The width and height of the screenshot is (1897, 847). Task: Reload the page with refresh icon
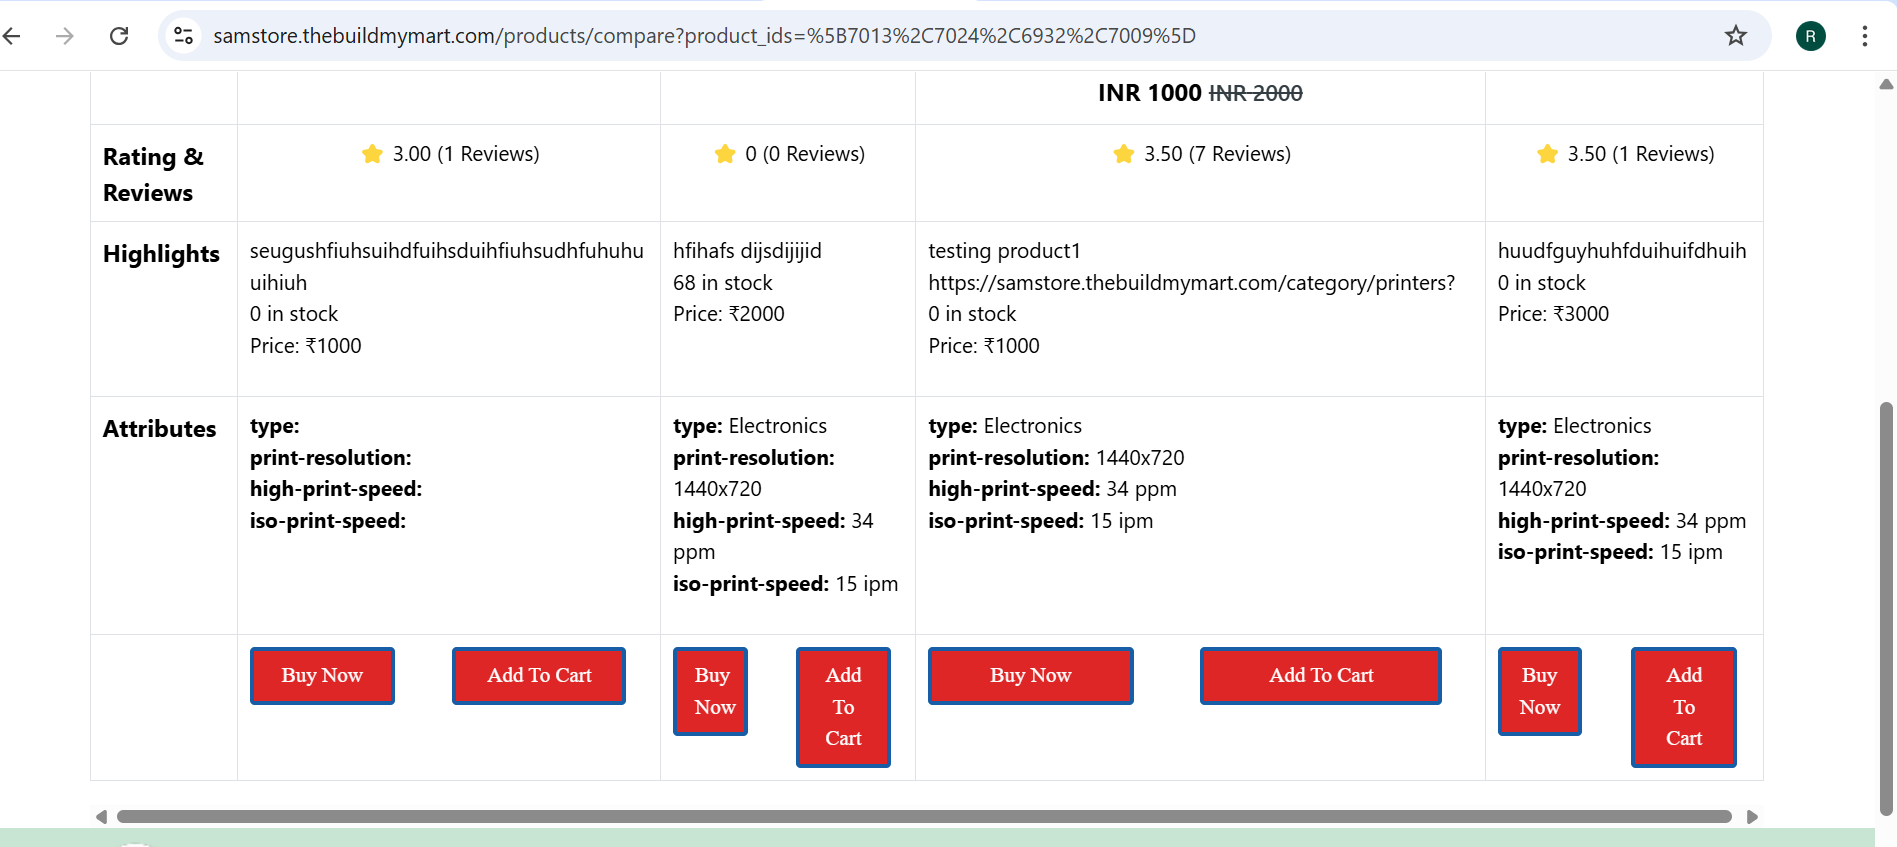[x=119, y=36]
